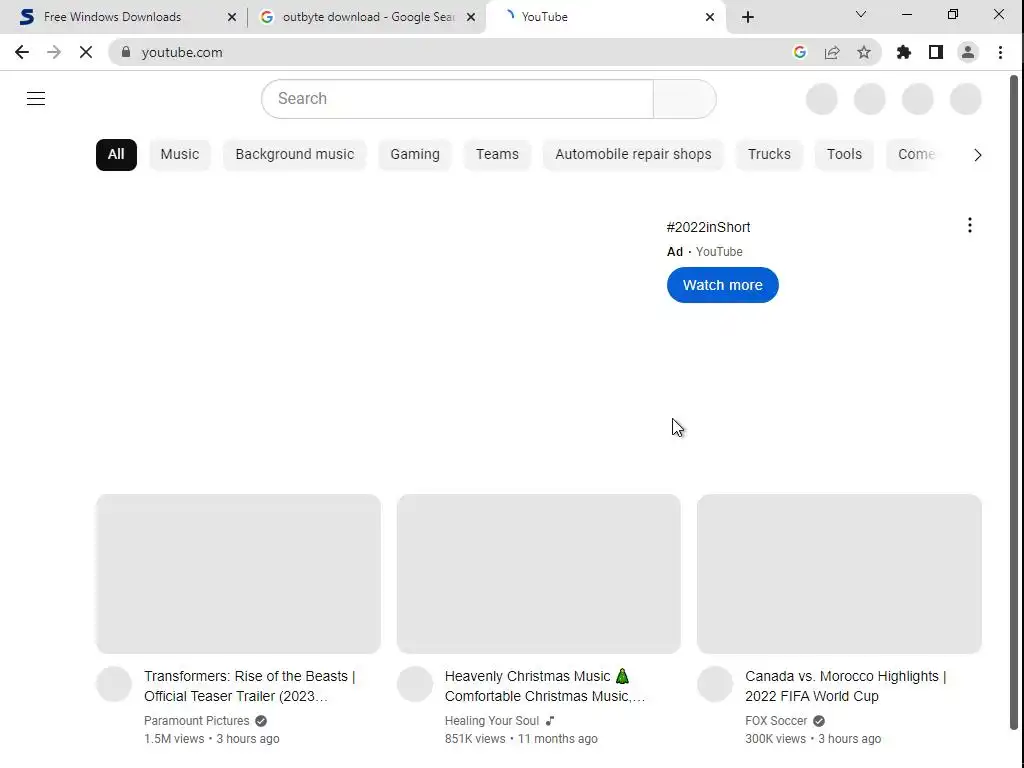
Task: Click Paramount Pictures channel avatar placeholder
Action: click(114, 684)
